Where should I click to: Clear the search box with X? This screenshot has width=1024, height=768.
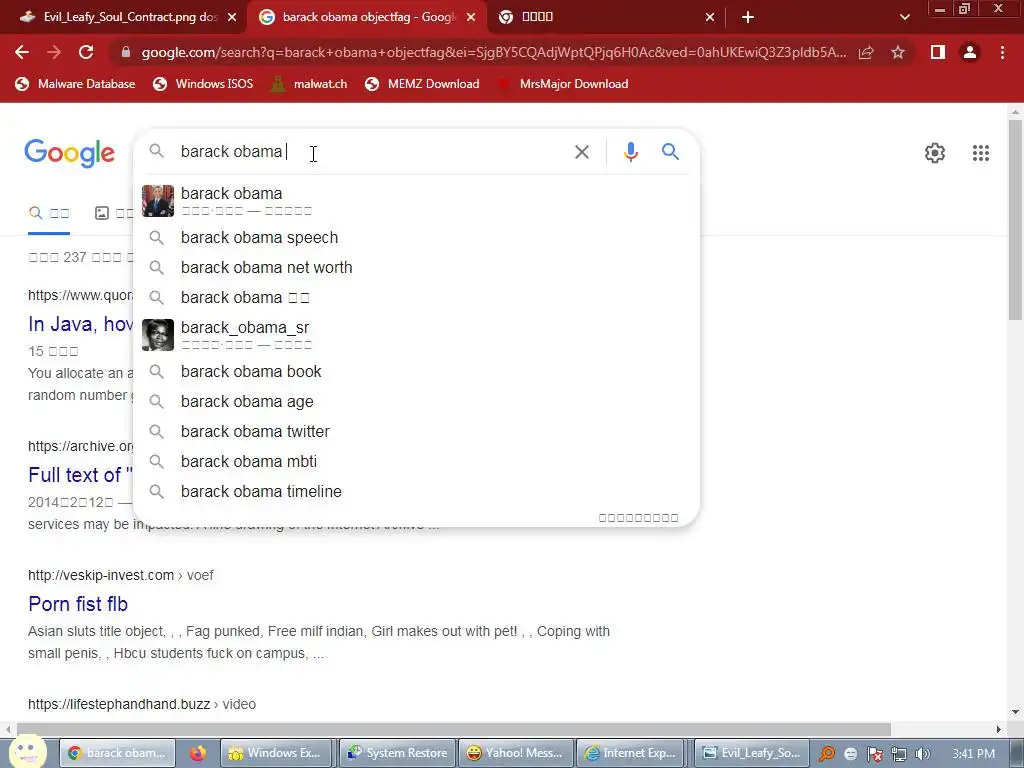pos(581,152)
